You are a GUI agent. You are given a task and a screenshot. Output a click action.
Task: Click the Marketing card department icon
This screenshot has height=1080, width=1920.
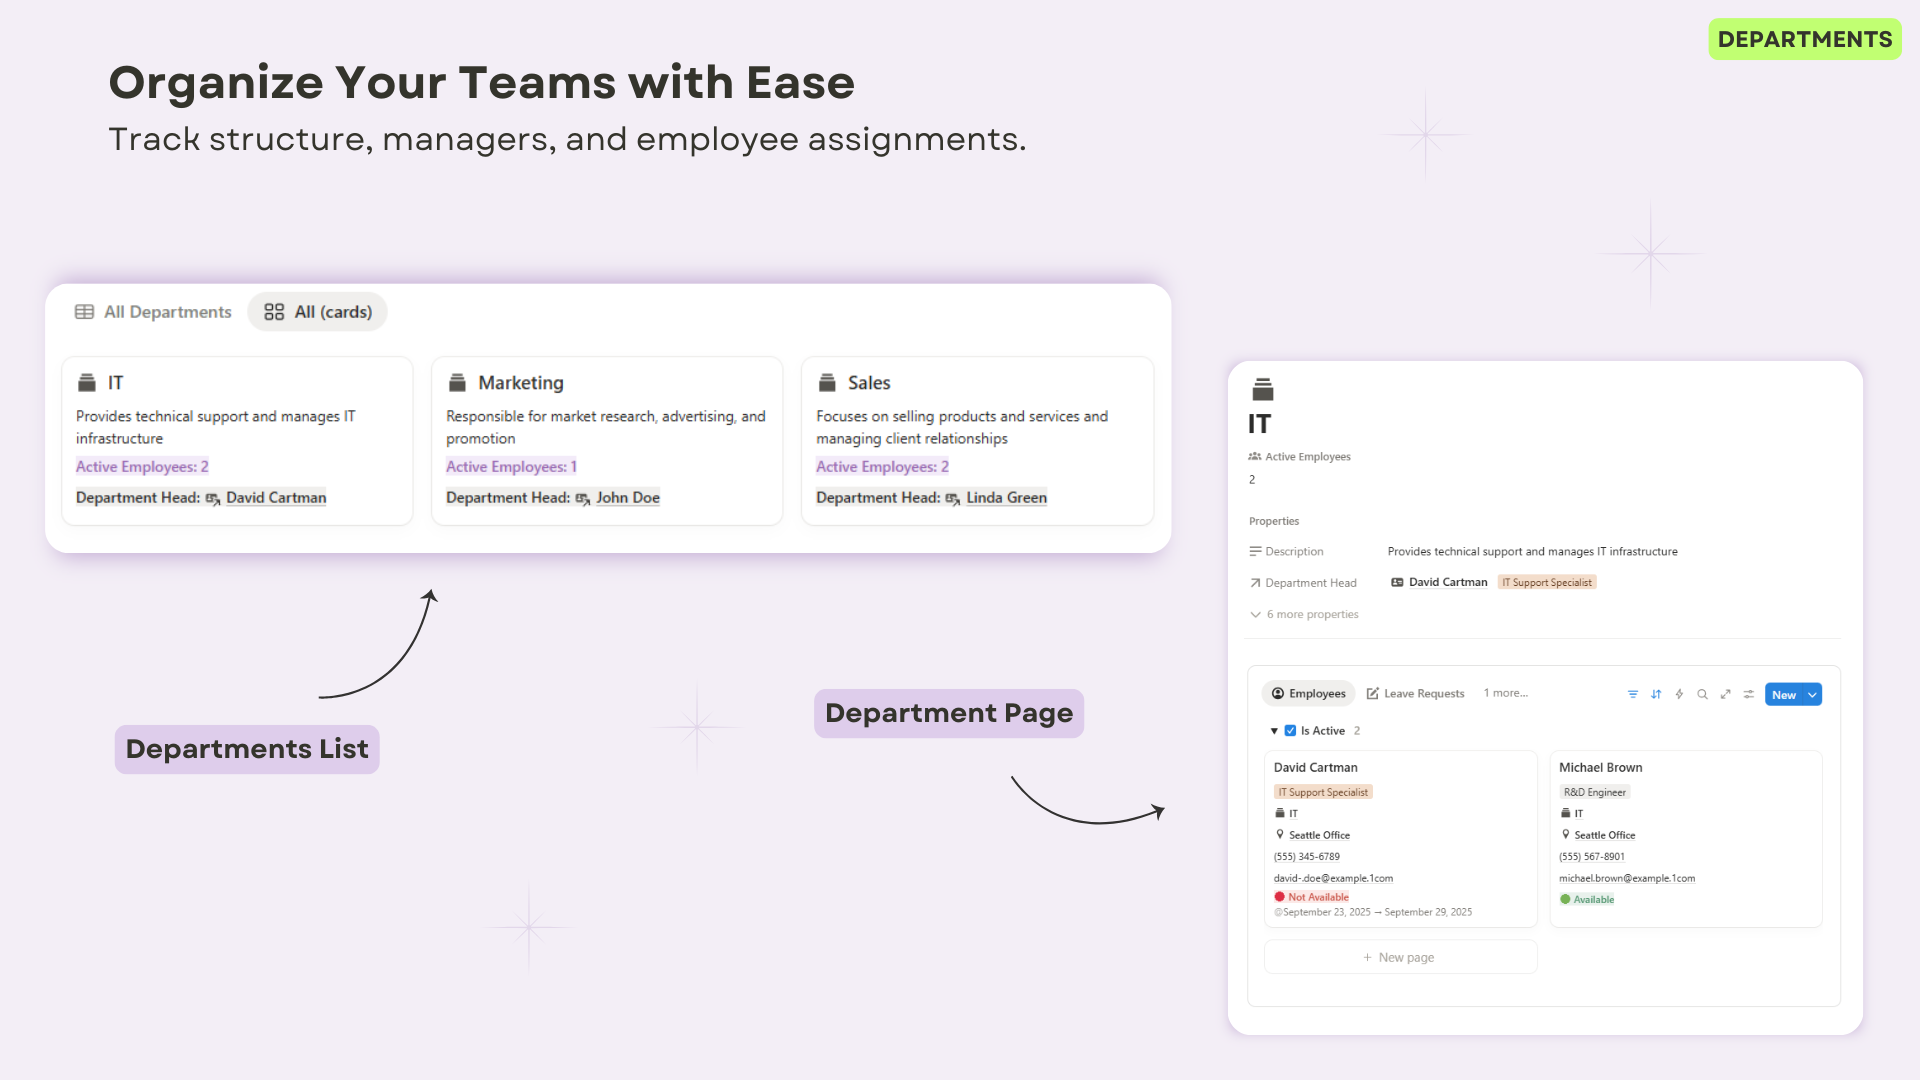click(458, 383)
